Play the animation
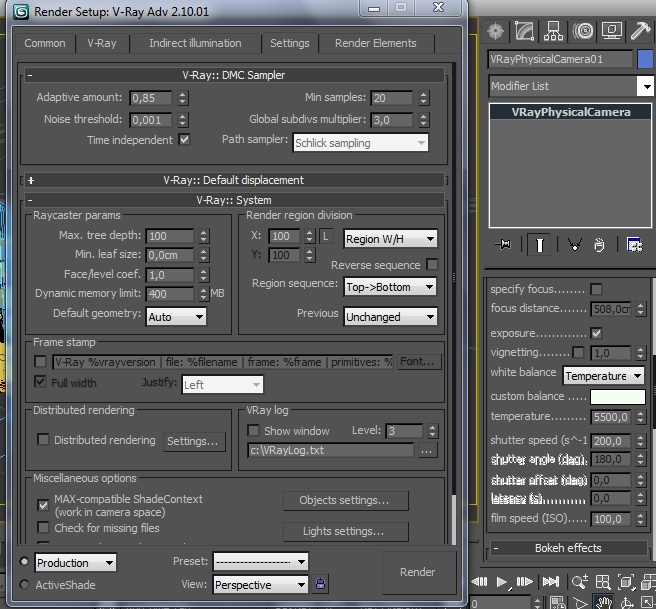This screenshot has width=656, height=609. [502, 582]
